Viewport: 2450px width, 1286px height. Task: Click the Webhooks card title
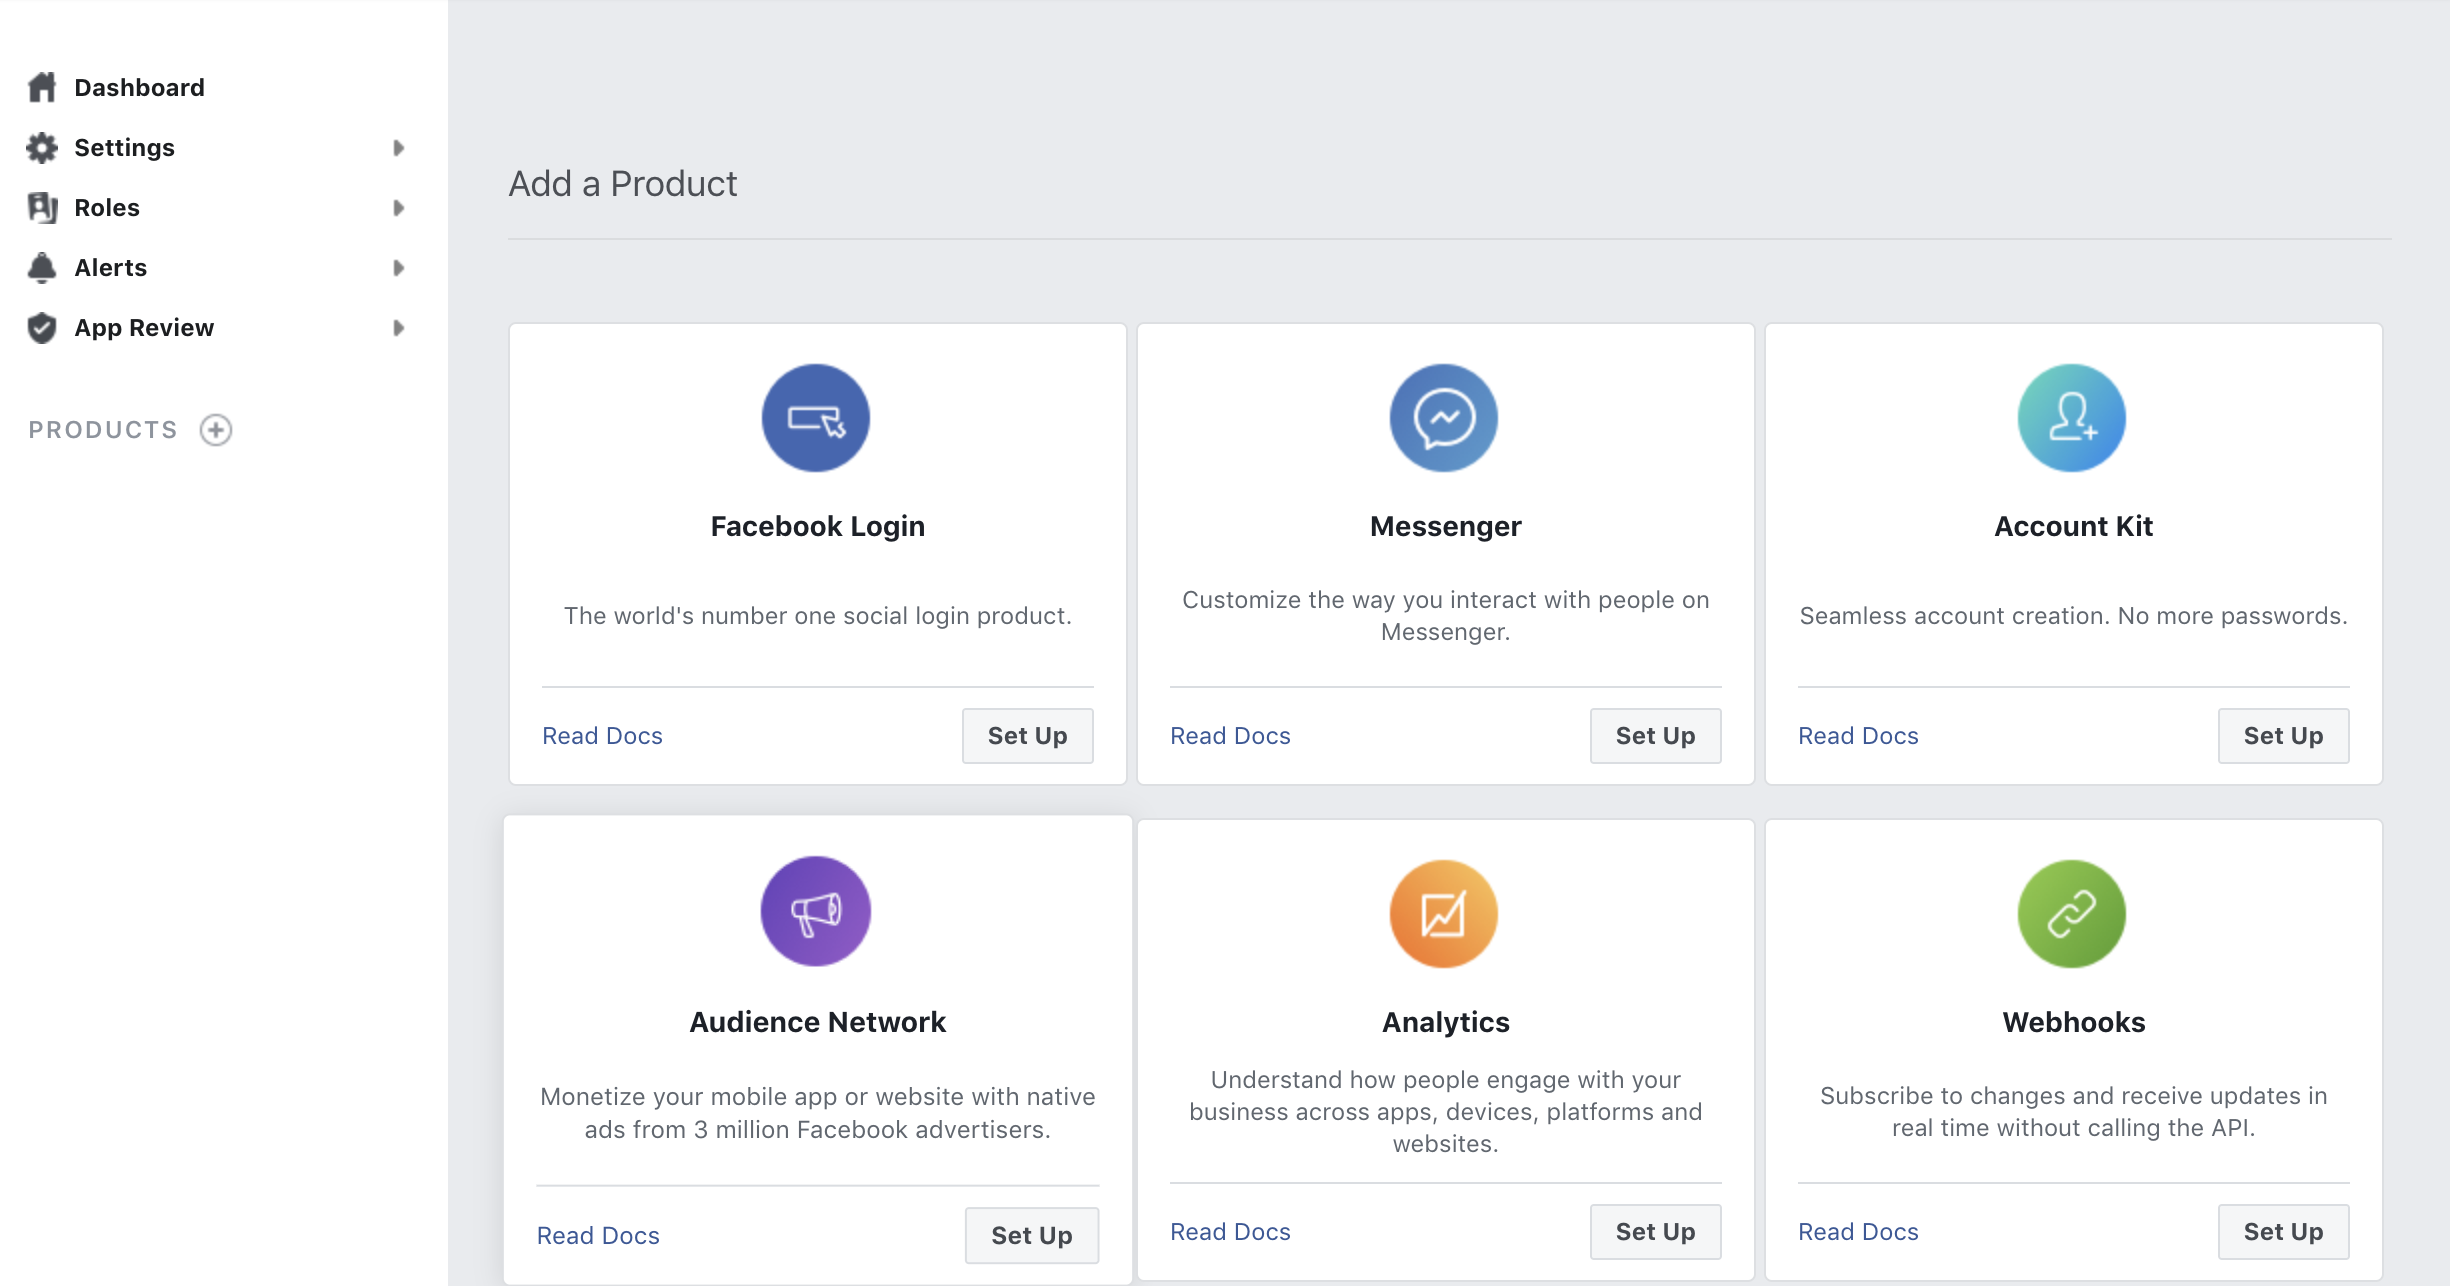click(x=2074, y=1023)
